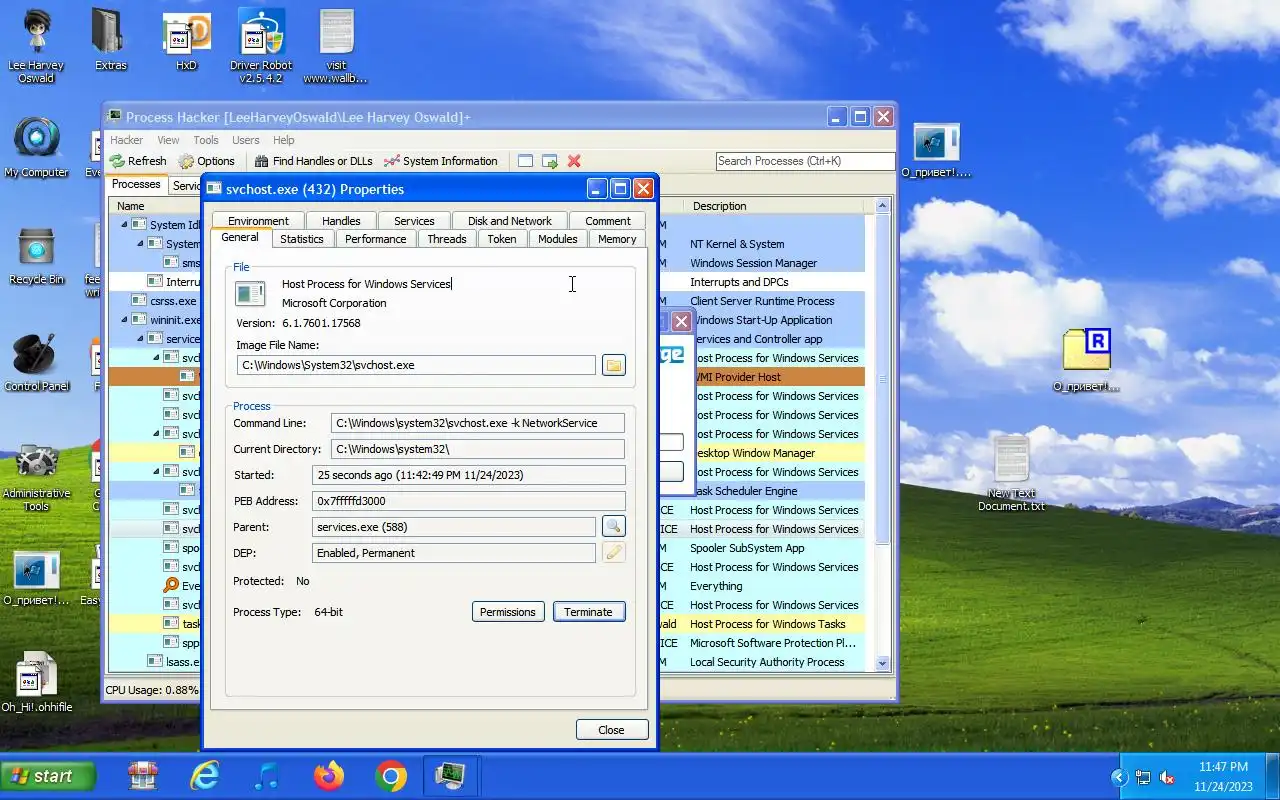Image resolution: width=1280 pixels, height=800 pixels.
Task: Click Close in the Properties dialog
Action: pyautogui.click(x=612, y=730)
